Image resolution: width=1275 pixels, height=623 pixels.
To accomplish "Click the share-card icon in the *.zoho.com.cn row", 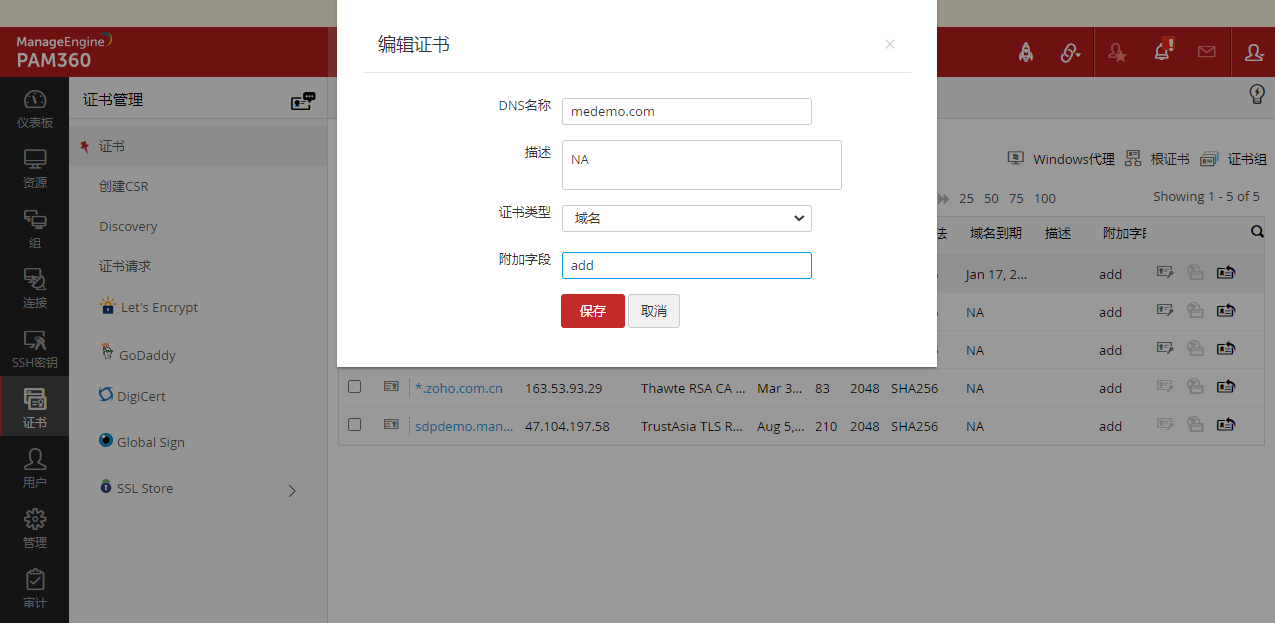I will [1226, 386].
